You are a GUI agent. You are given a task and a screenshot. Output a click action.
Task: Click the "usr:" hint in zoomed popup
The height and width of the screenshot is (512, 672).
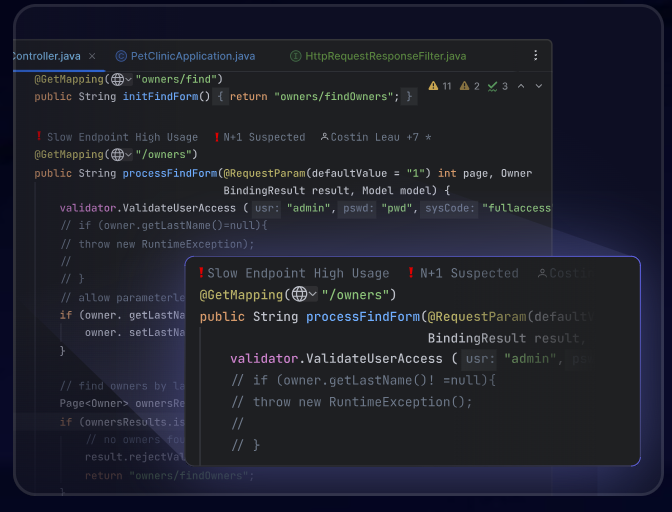pyautogui.click(x=480, y=358)
